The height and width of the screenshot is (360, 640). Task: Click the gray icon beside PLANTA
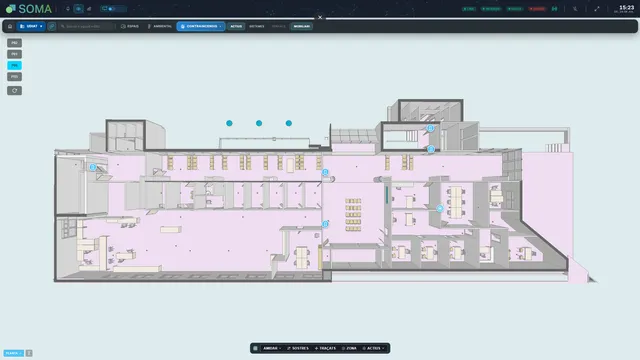click(29, 353)
